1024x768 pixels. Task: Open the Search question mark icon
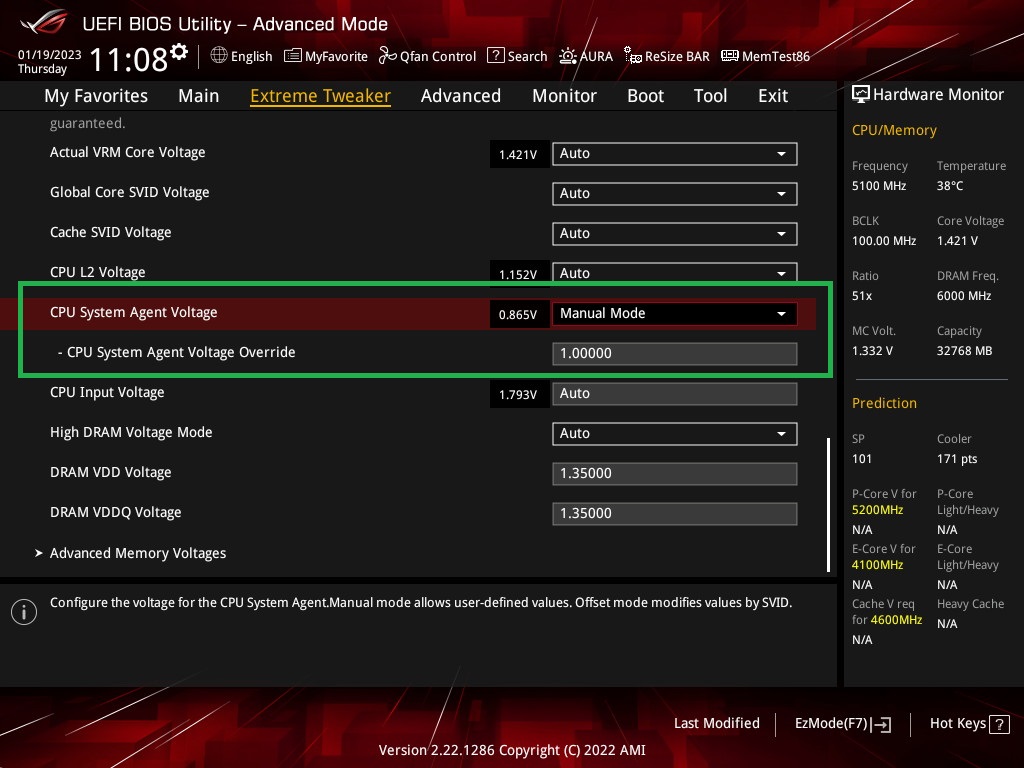tap(496, 56)
